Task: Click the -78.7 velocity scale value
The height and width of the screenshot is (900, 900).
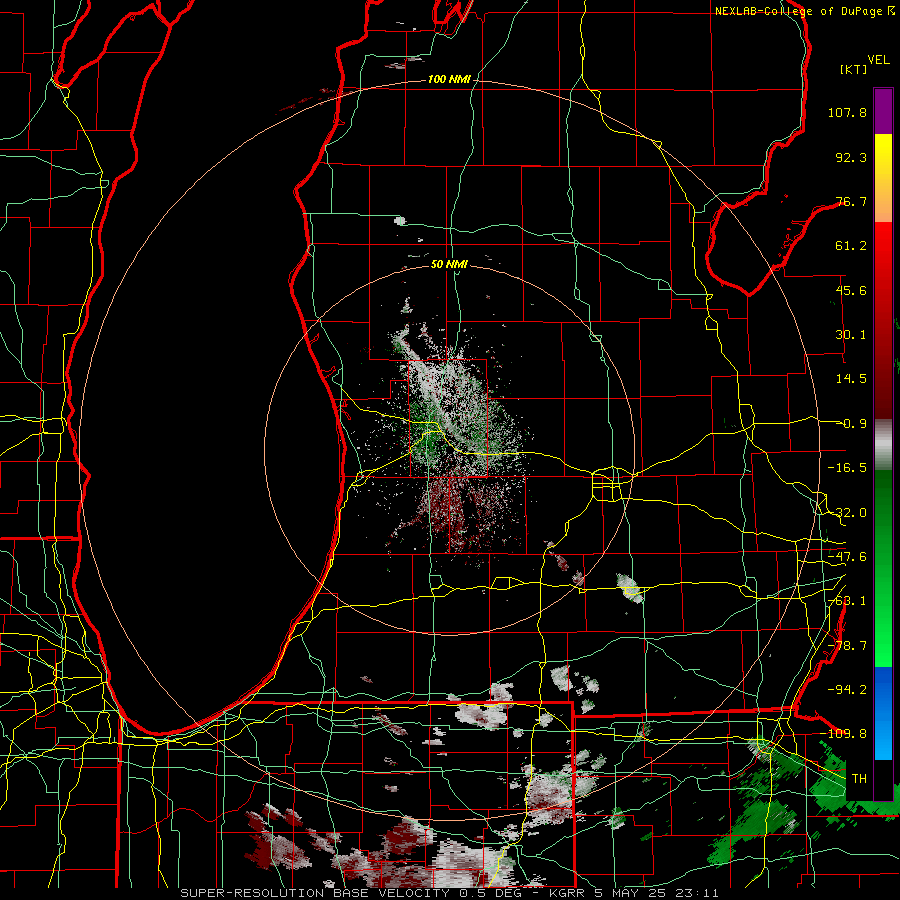Action: tap(847, 646)
